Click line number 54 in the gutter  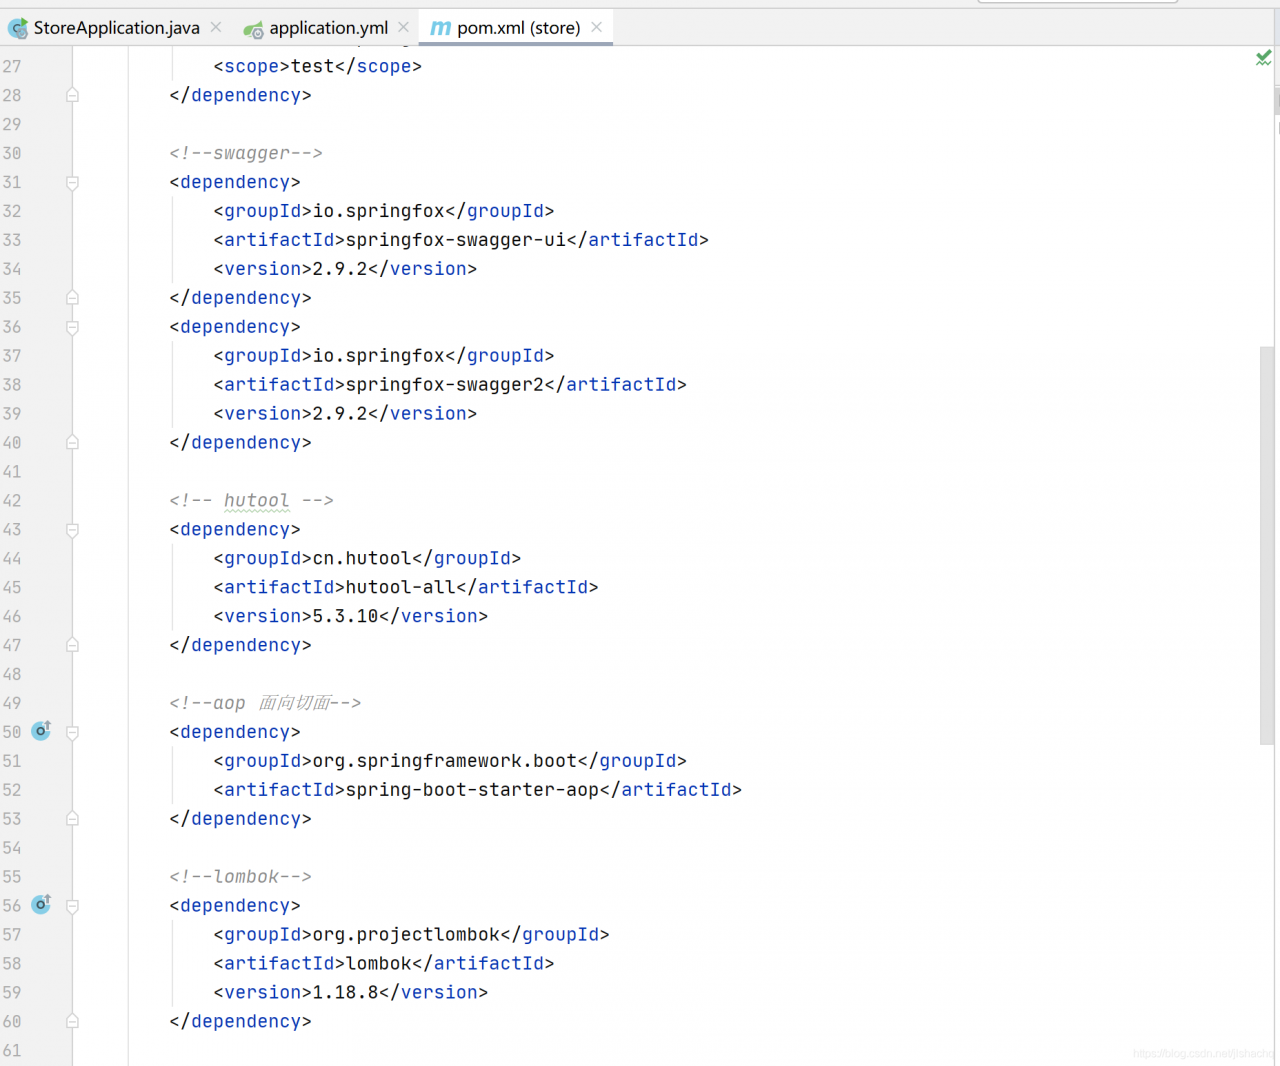(12, 848)
